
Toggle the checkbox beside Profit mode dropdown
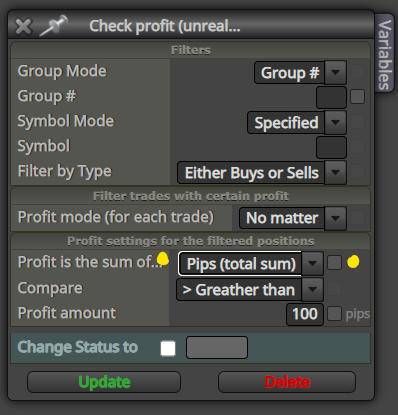tap(357, 218)
